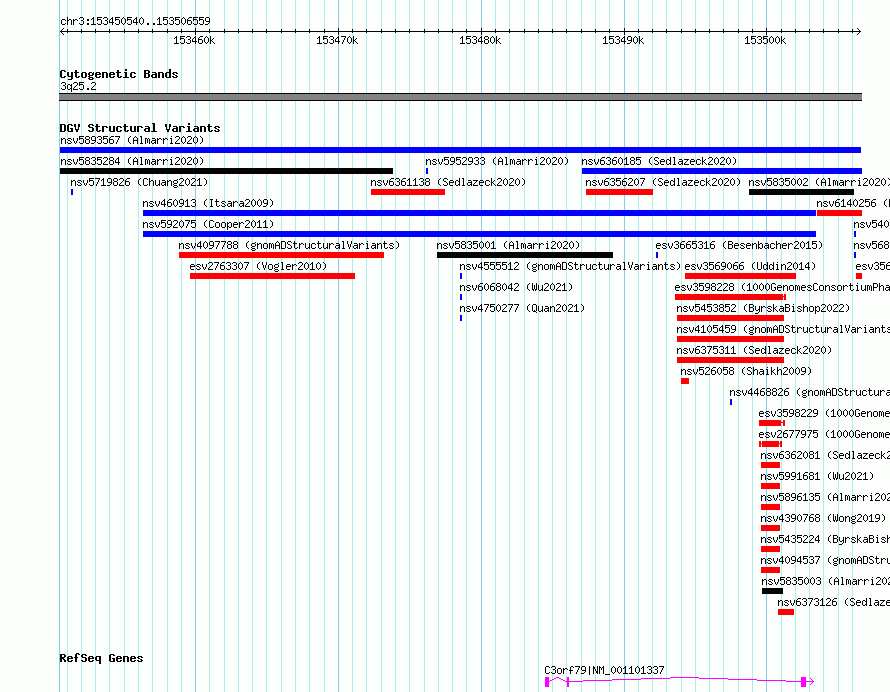The width and height of the screenshot is (890, 692).
Task: Select nsv6068042 (Wu2021) label
Action: coord(516,287)
